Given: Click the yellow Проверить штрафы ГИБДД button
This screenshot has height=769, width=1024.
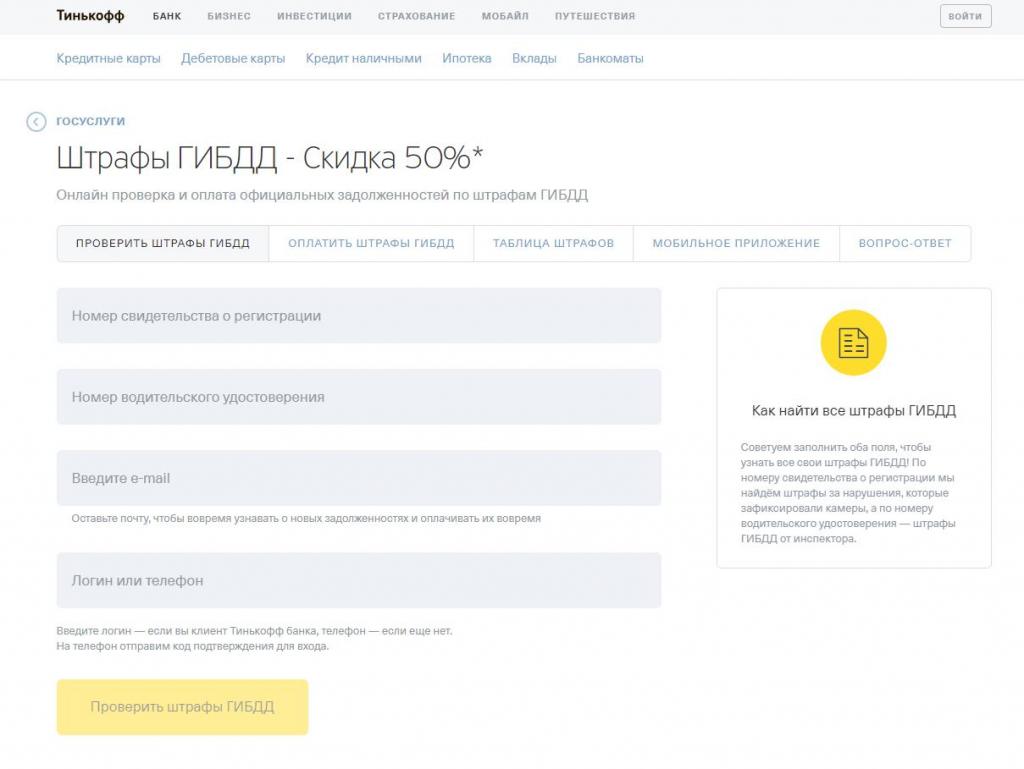Looking at the screenshot, I should coord(182,707).
